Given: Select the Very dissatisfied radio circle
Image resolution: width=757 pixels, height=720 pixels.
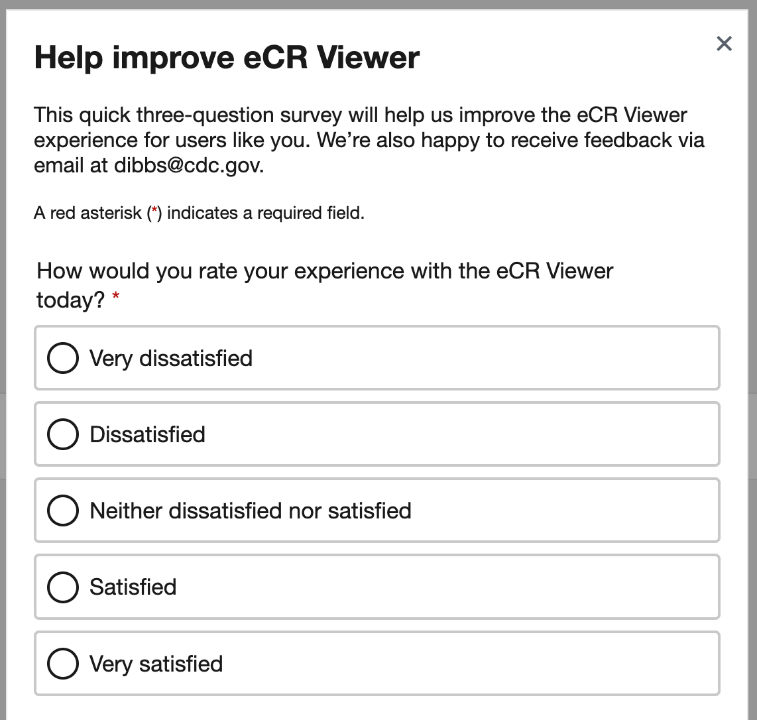Looking at the screenshot, I should pos(62,358).
